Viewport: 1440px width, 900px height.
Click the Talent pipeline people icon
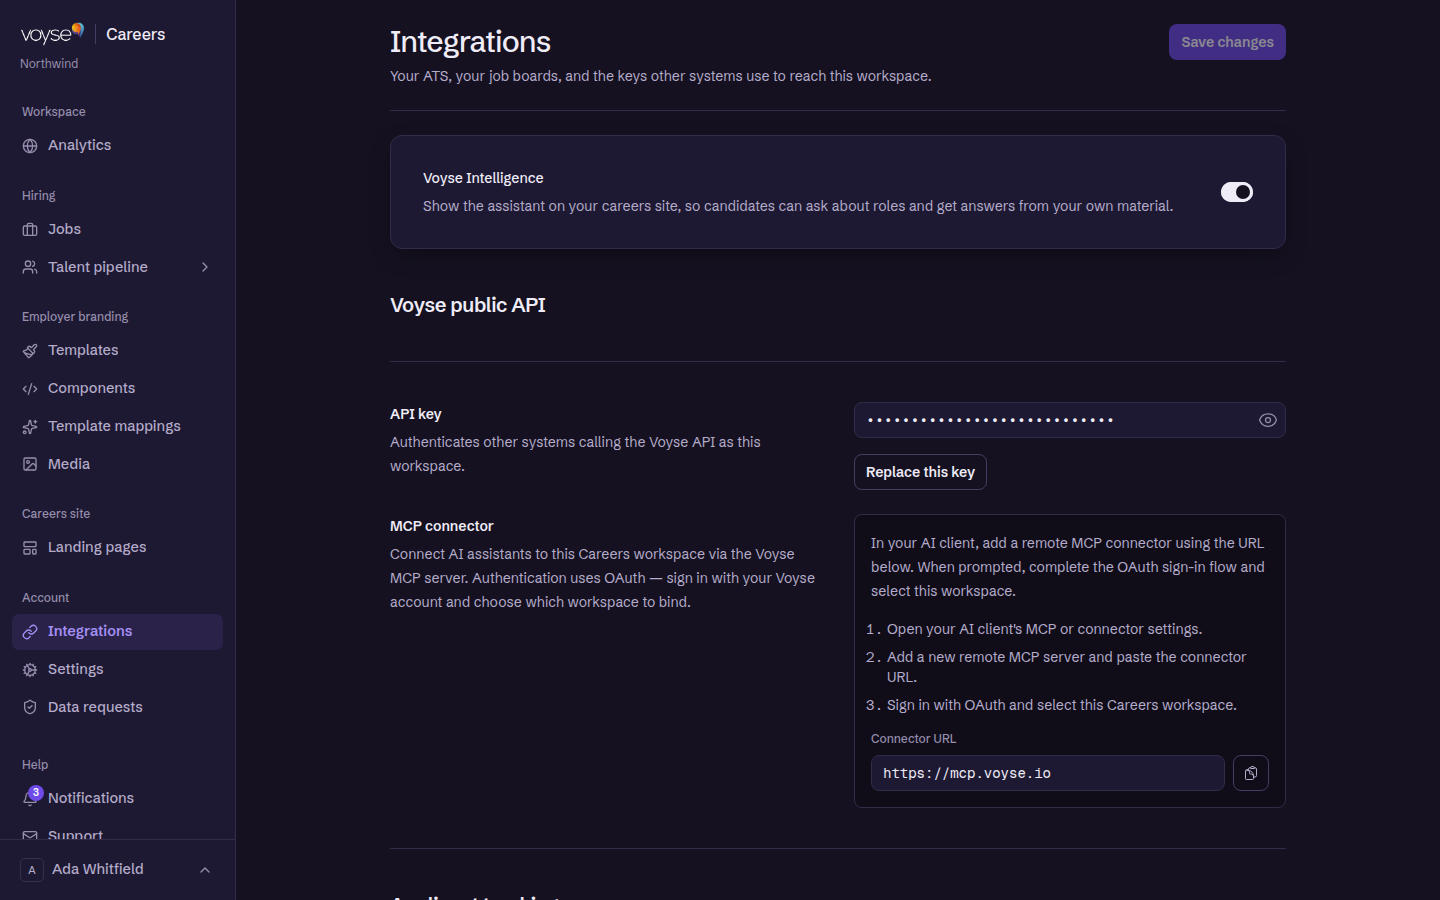tap(30, 268)
